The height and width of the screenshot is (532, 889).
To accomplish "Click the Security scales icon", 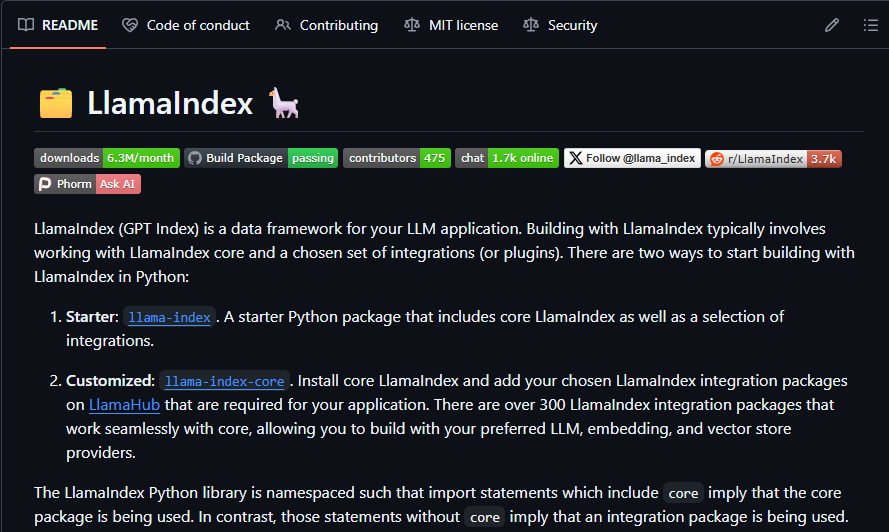I will pyautogui.click(x=531, y=25).
